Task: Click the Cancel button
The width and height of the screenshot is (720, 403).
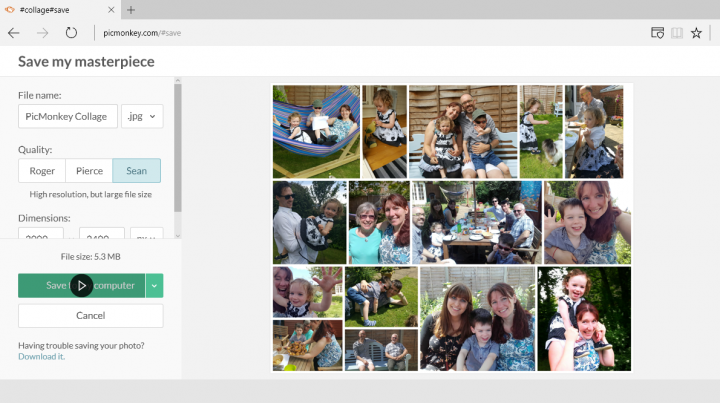Action: (x=90, y=316)
